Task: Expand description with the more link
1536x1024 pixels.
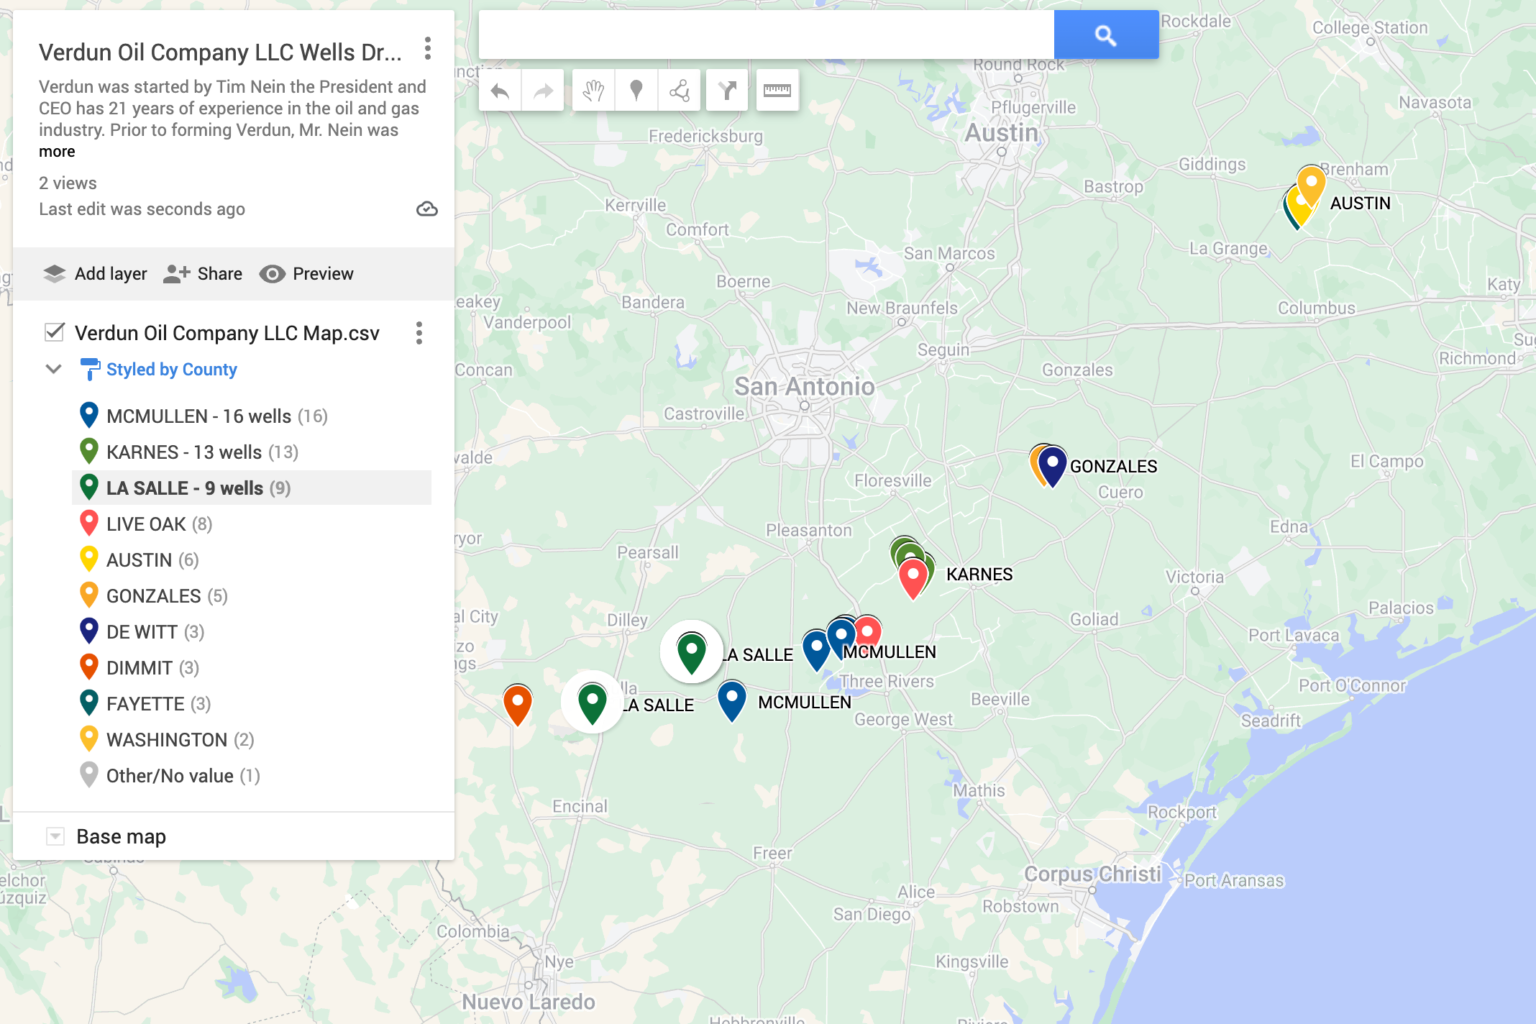Action: 57,152
